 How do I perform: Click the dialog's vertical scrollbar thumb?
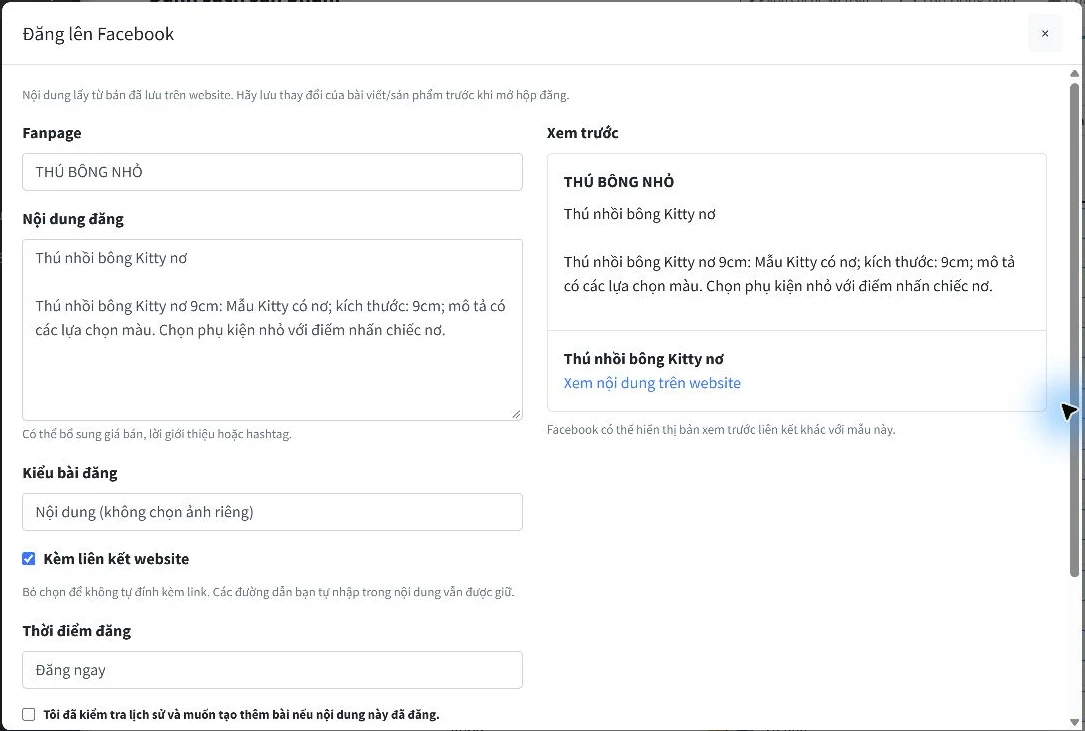point(1074,329)
